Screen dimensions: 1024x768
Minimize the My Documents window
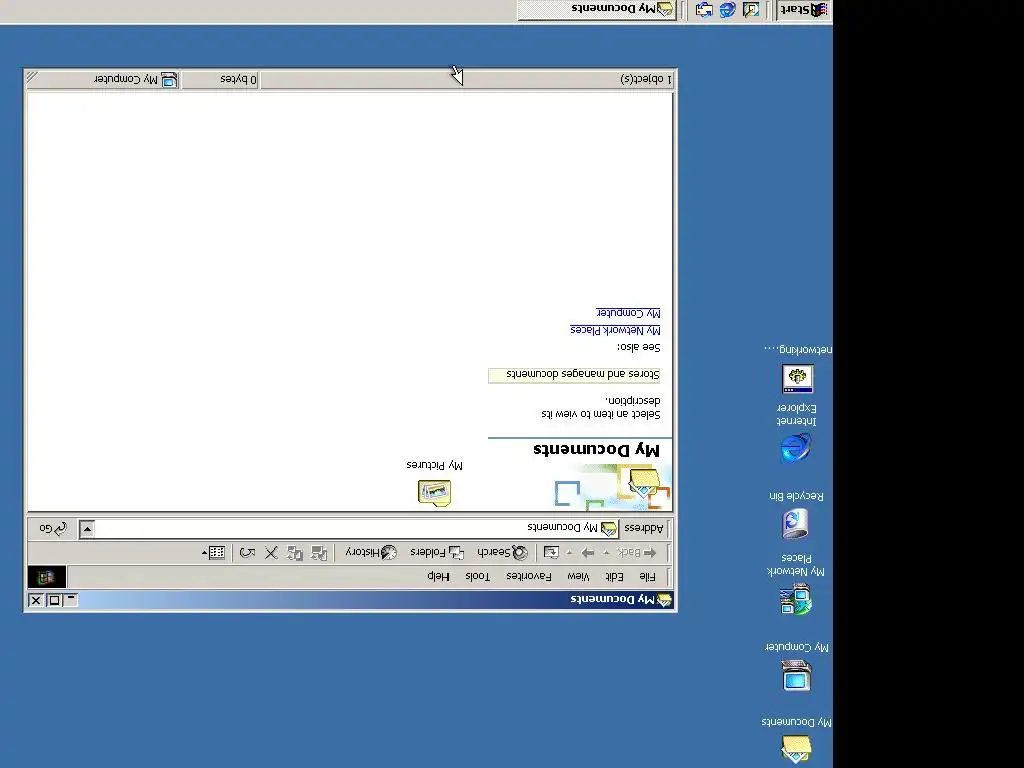71,600
